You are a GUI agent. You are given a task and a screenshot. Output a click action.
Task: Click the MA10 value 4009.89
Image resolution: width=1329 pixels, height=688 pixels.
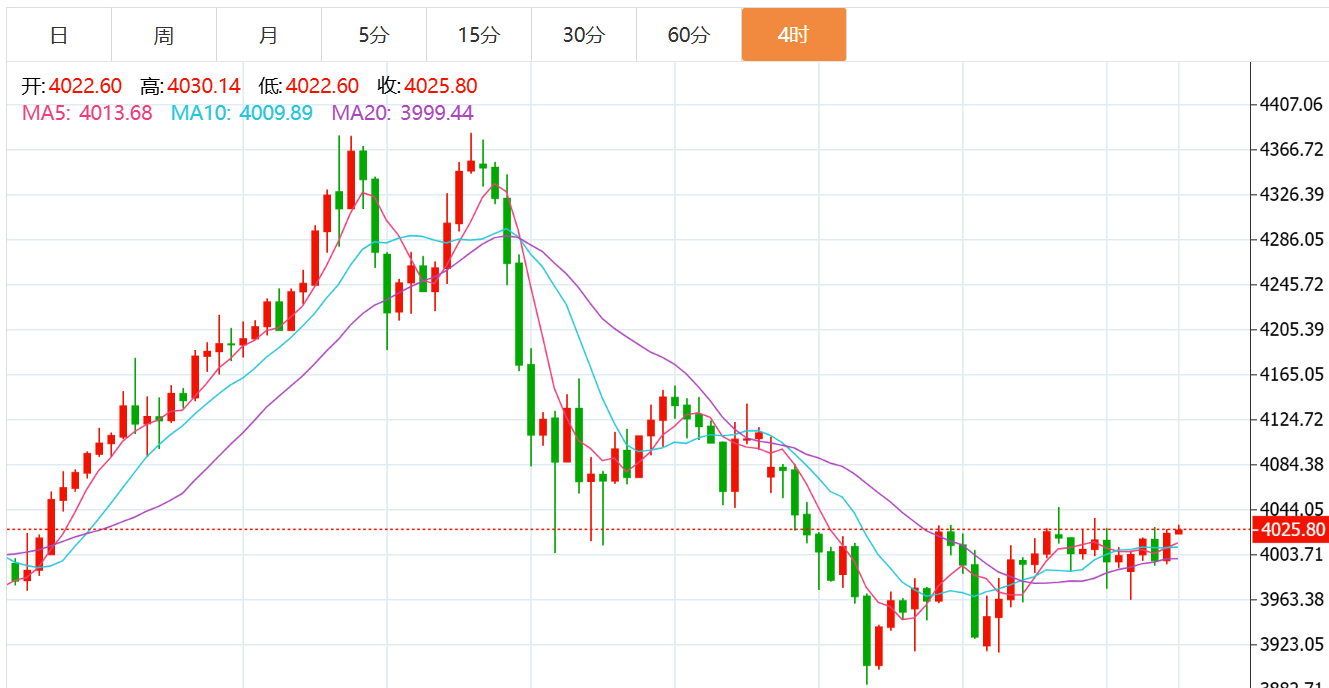[x=276, y=113]
